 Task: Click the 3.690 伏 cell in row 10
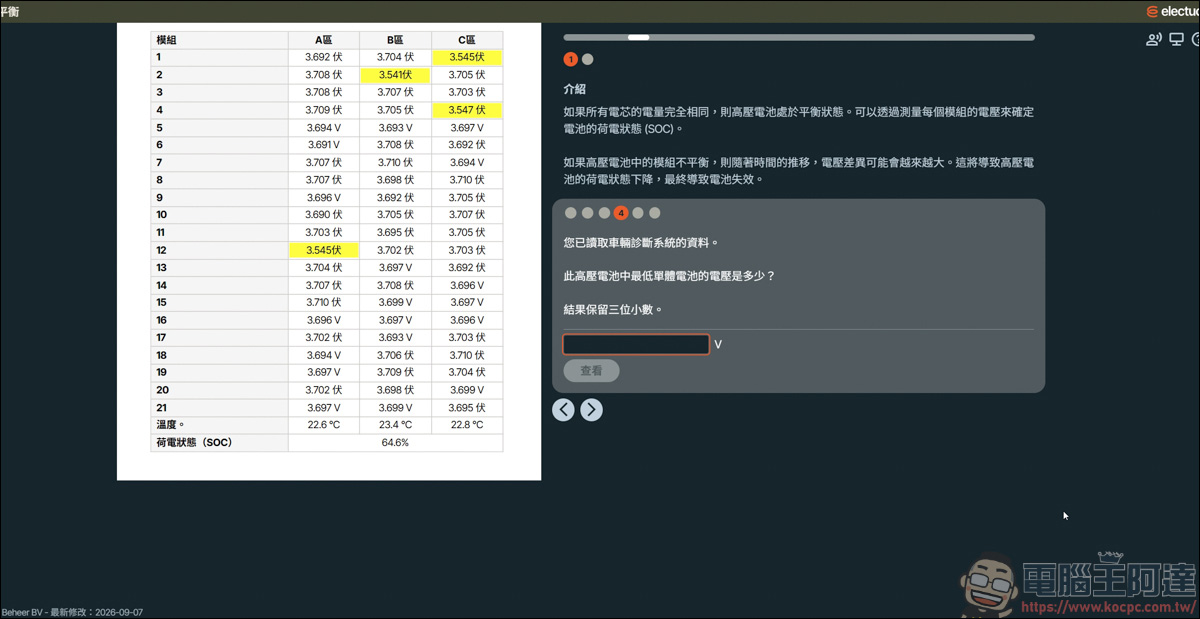(x=323, y=215)
